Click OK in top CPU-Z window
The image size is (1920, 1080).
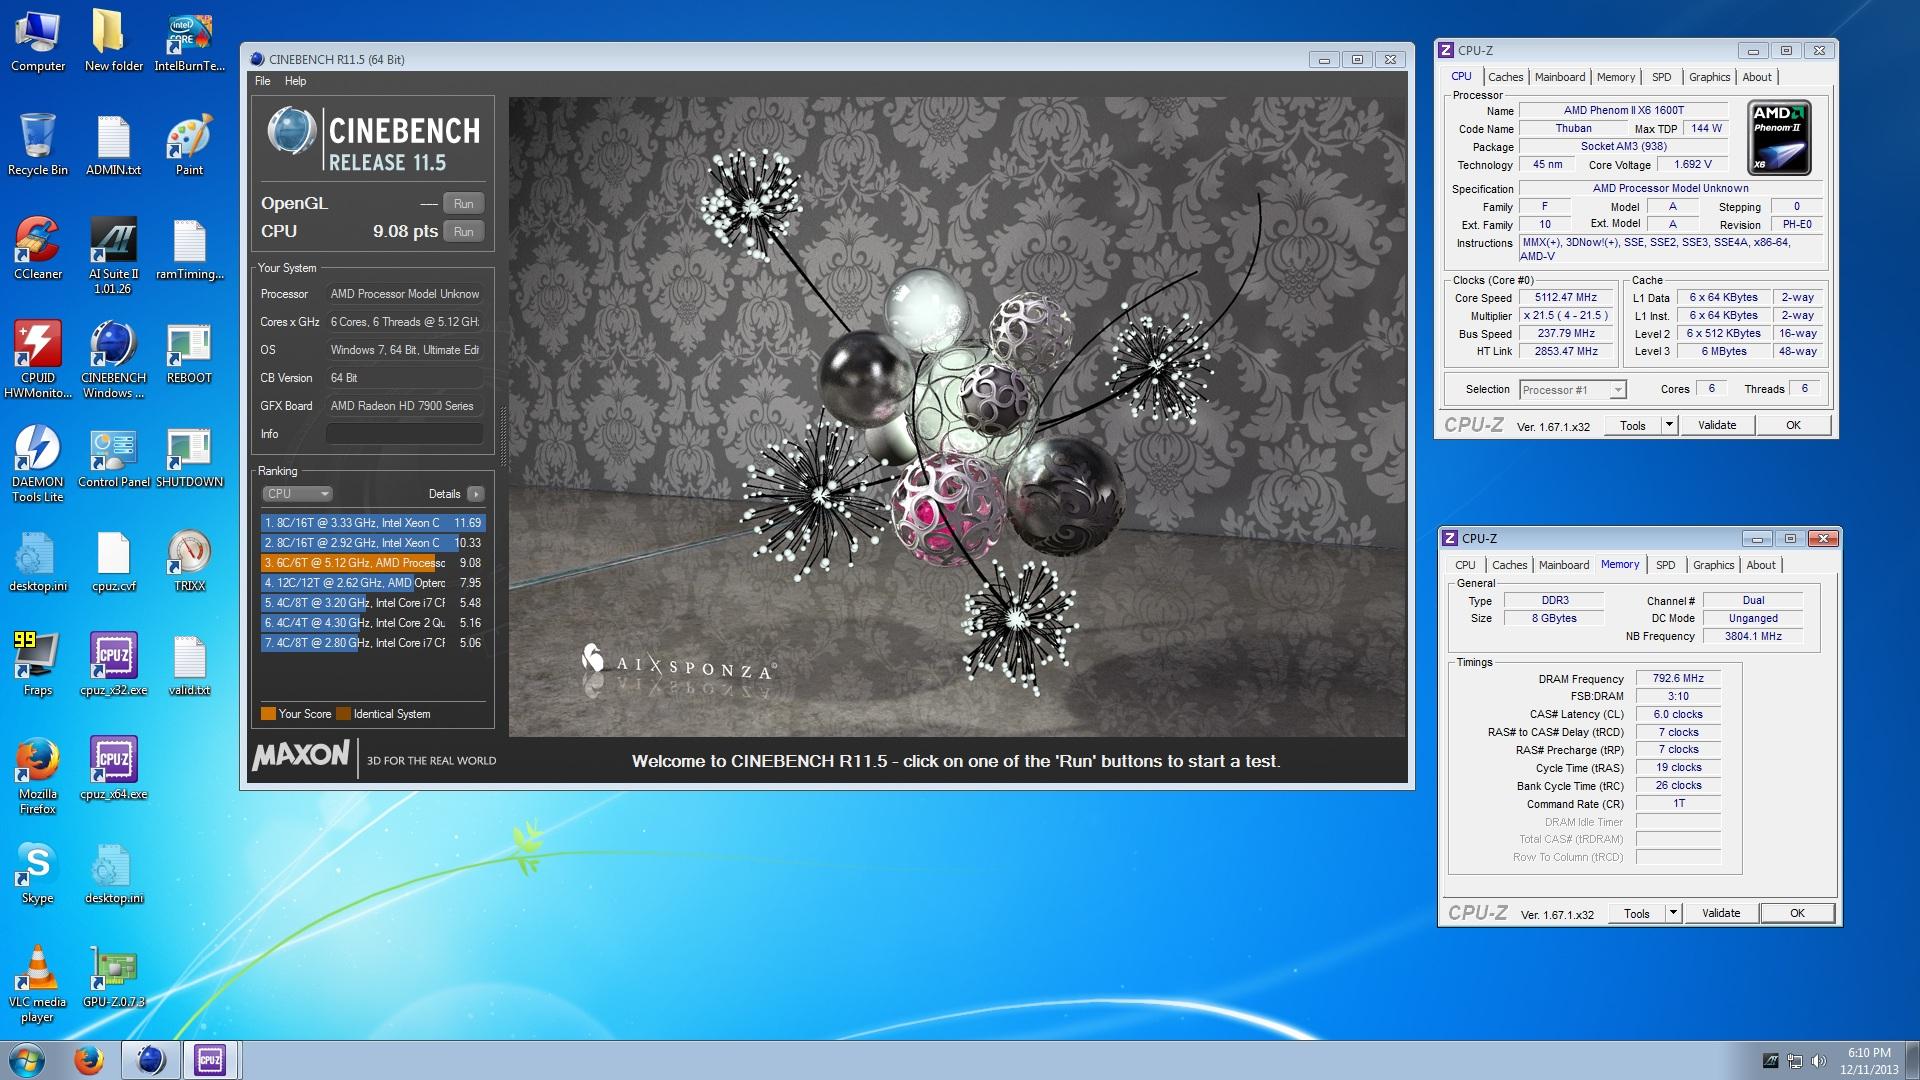point(1793,425)
